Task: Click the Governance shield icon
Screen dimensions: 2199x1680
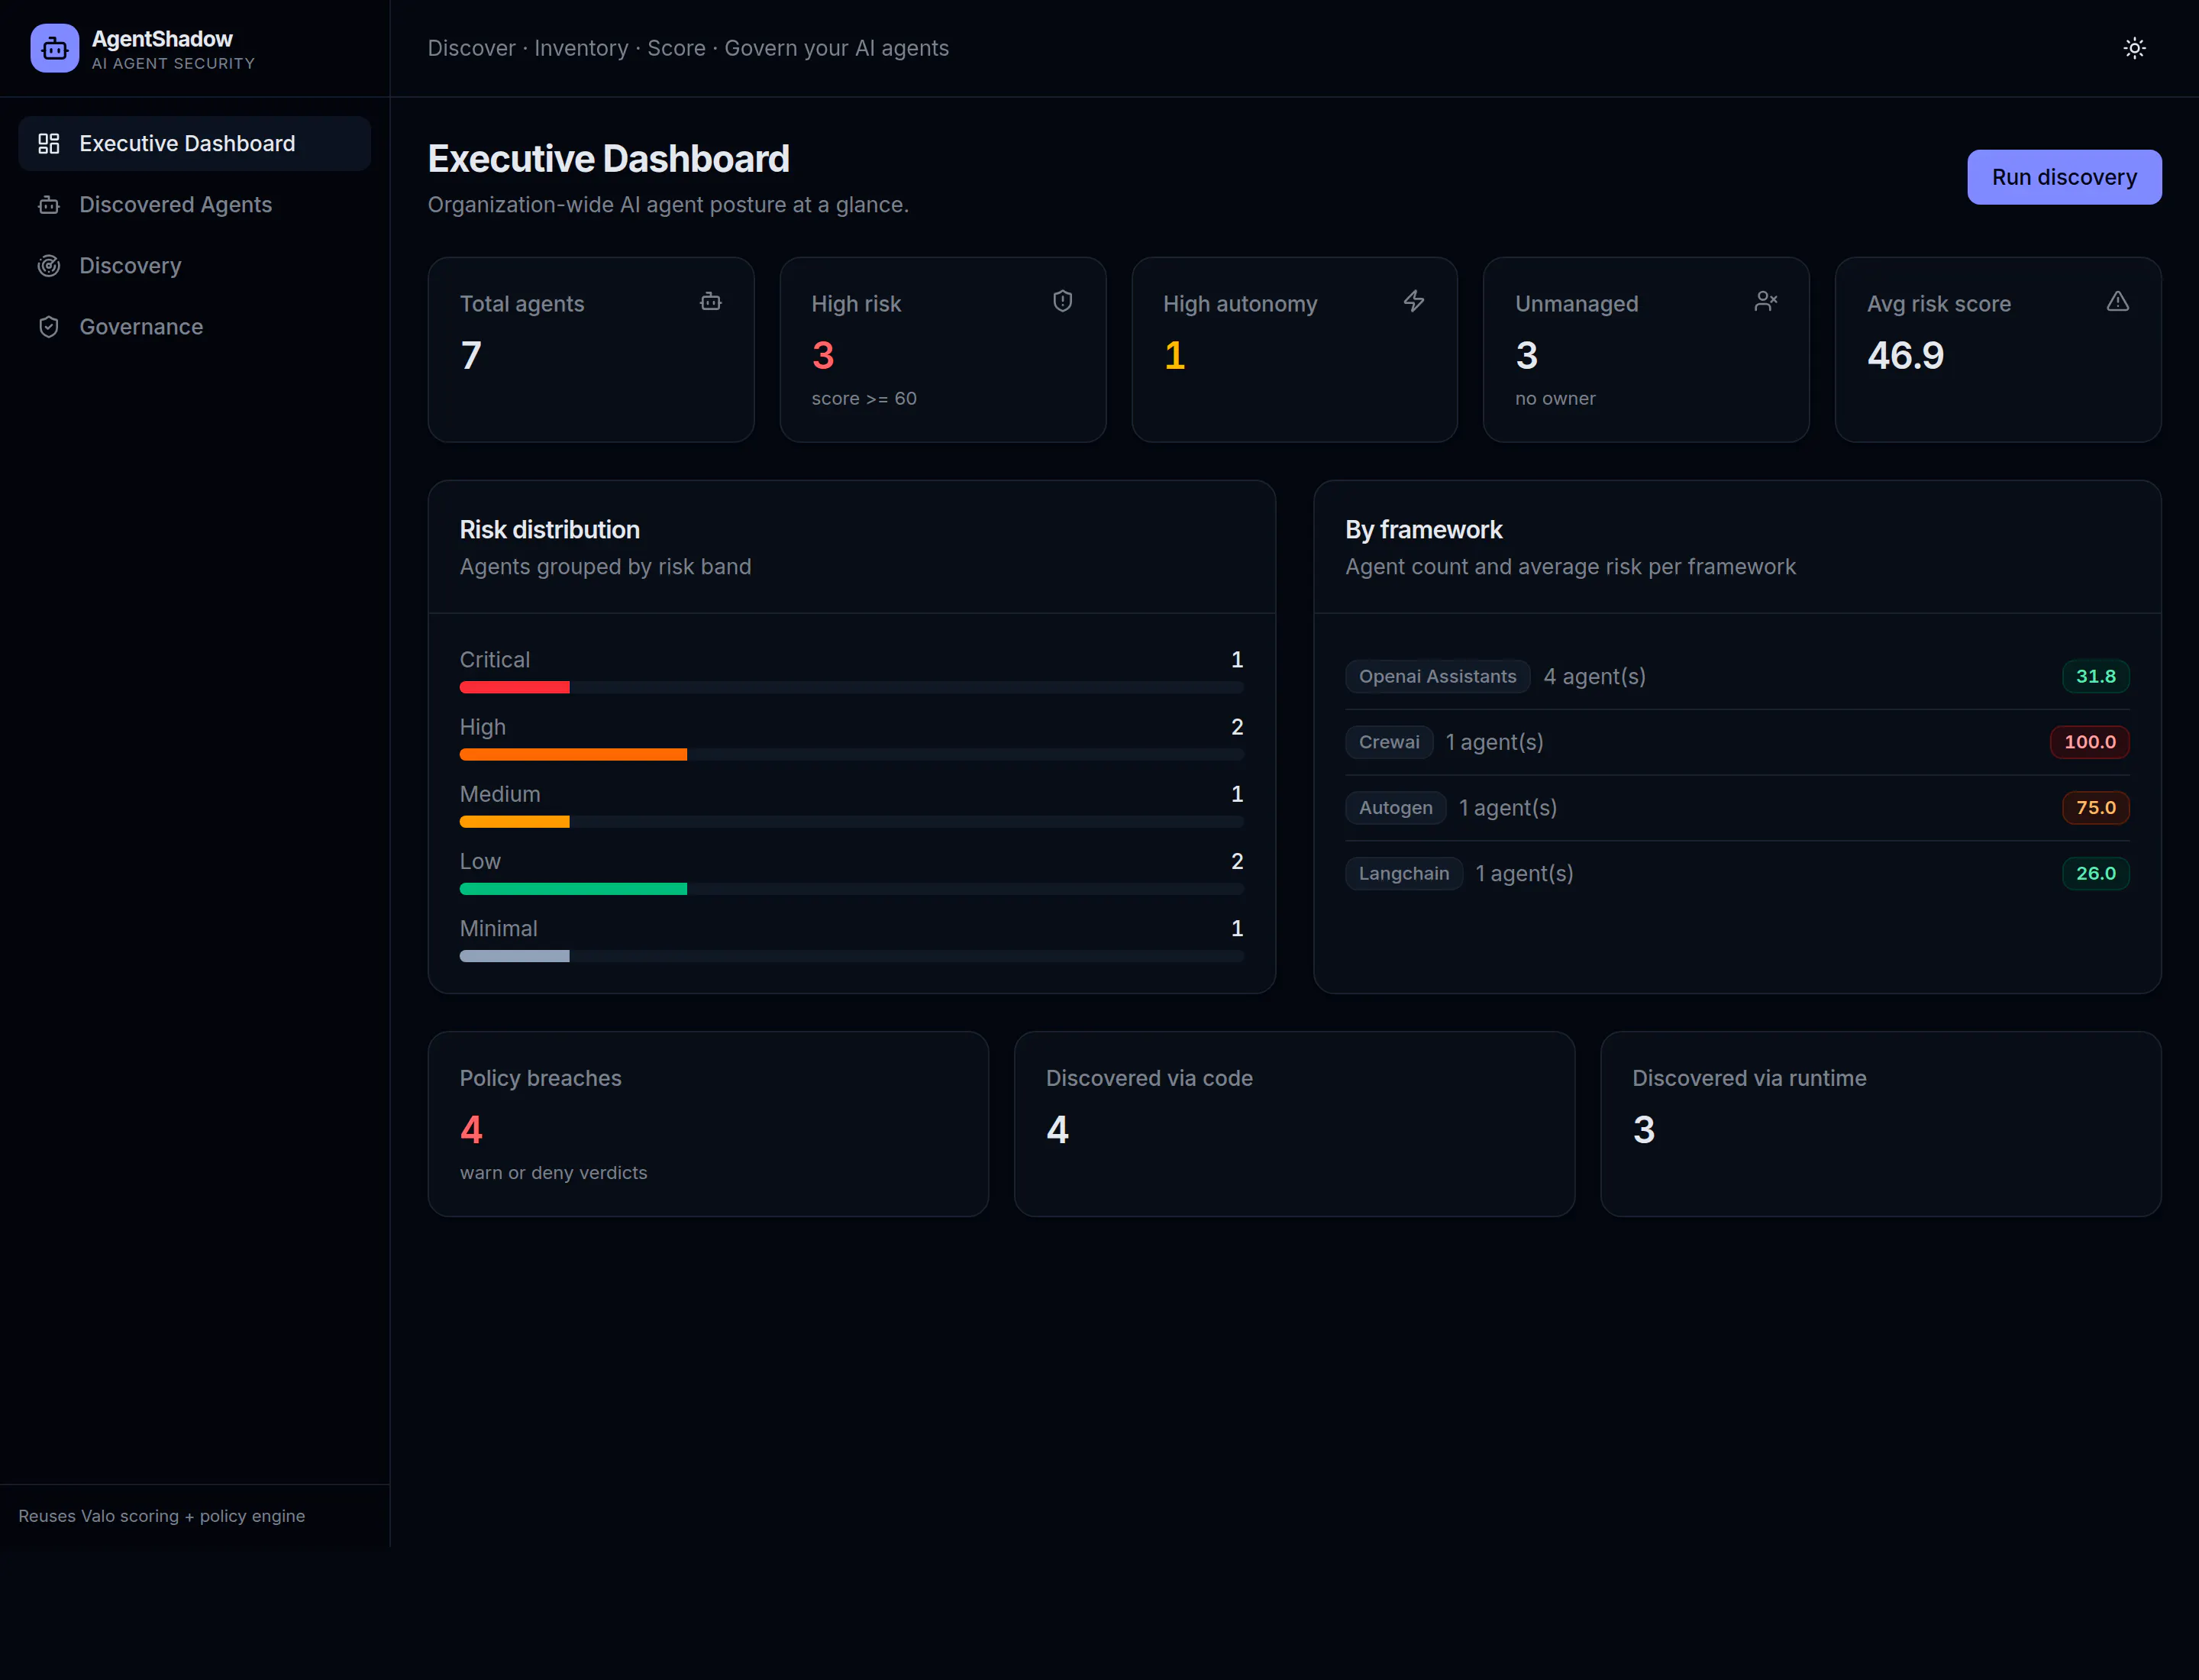Action: 49,327
